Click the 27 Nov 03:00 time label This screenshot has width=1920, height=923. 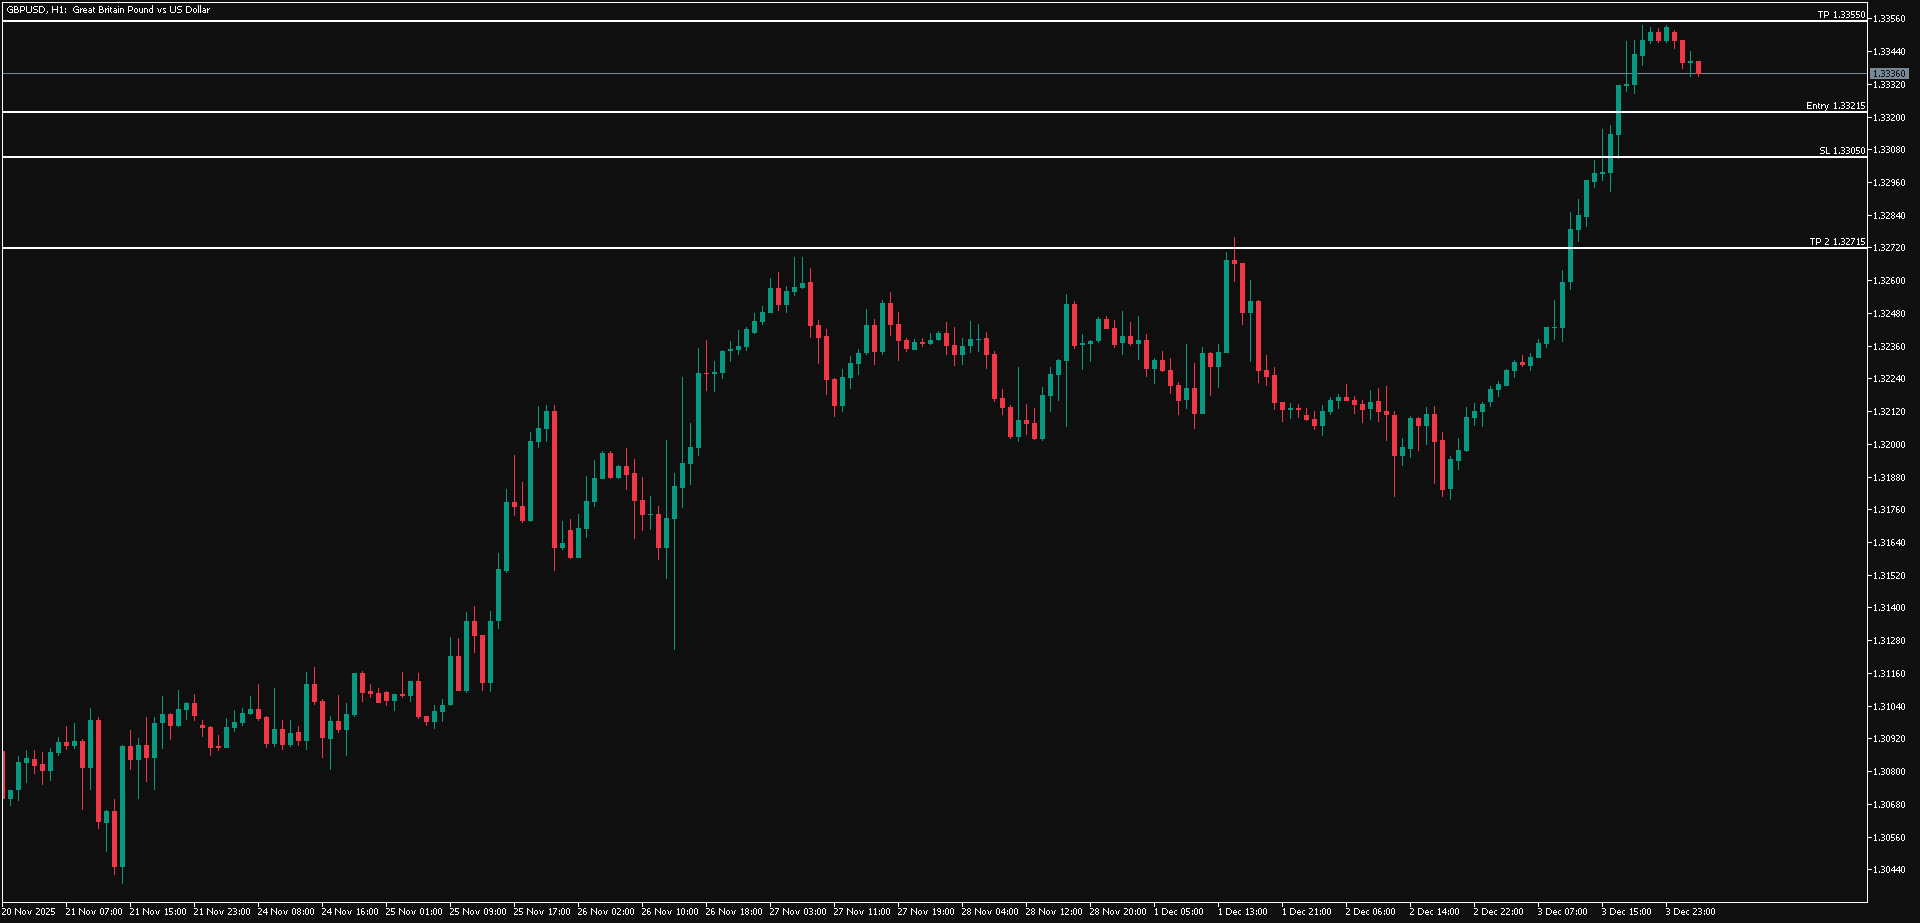(798, 912)
